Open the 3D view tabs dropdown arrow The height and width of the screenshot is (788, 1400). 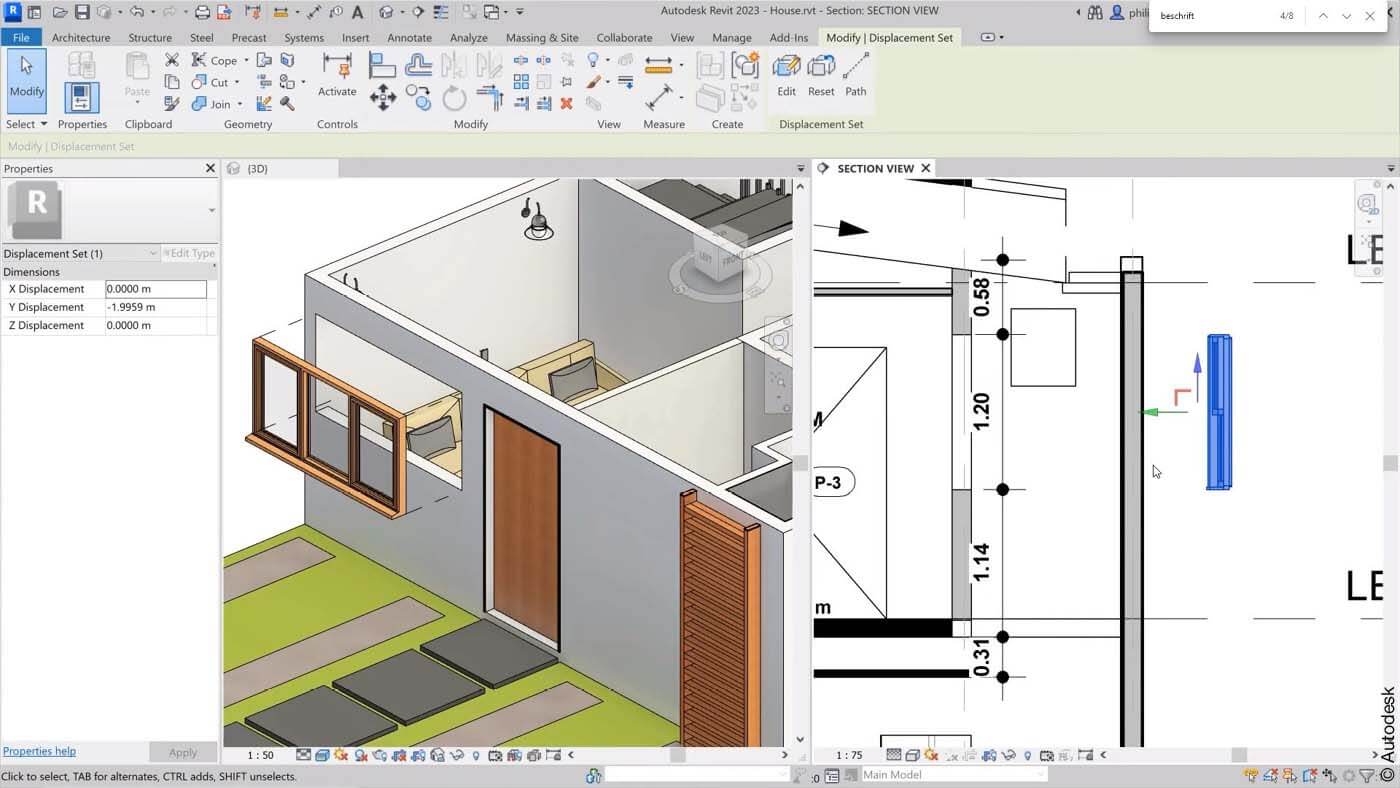800,168
